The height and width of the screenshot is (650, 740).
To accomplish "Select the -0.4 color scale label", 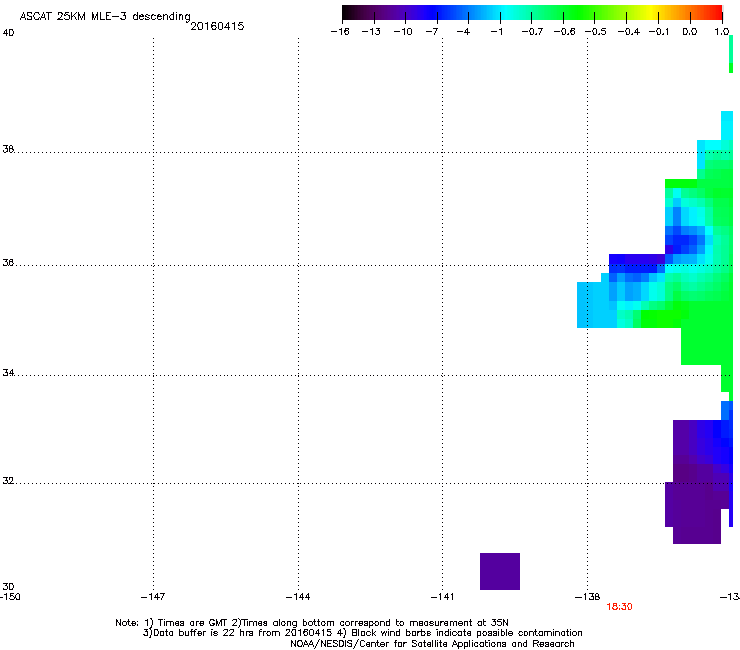I will click(x=629, y=32).
